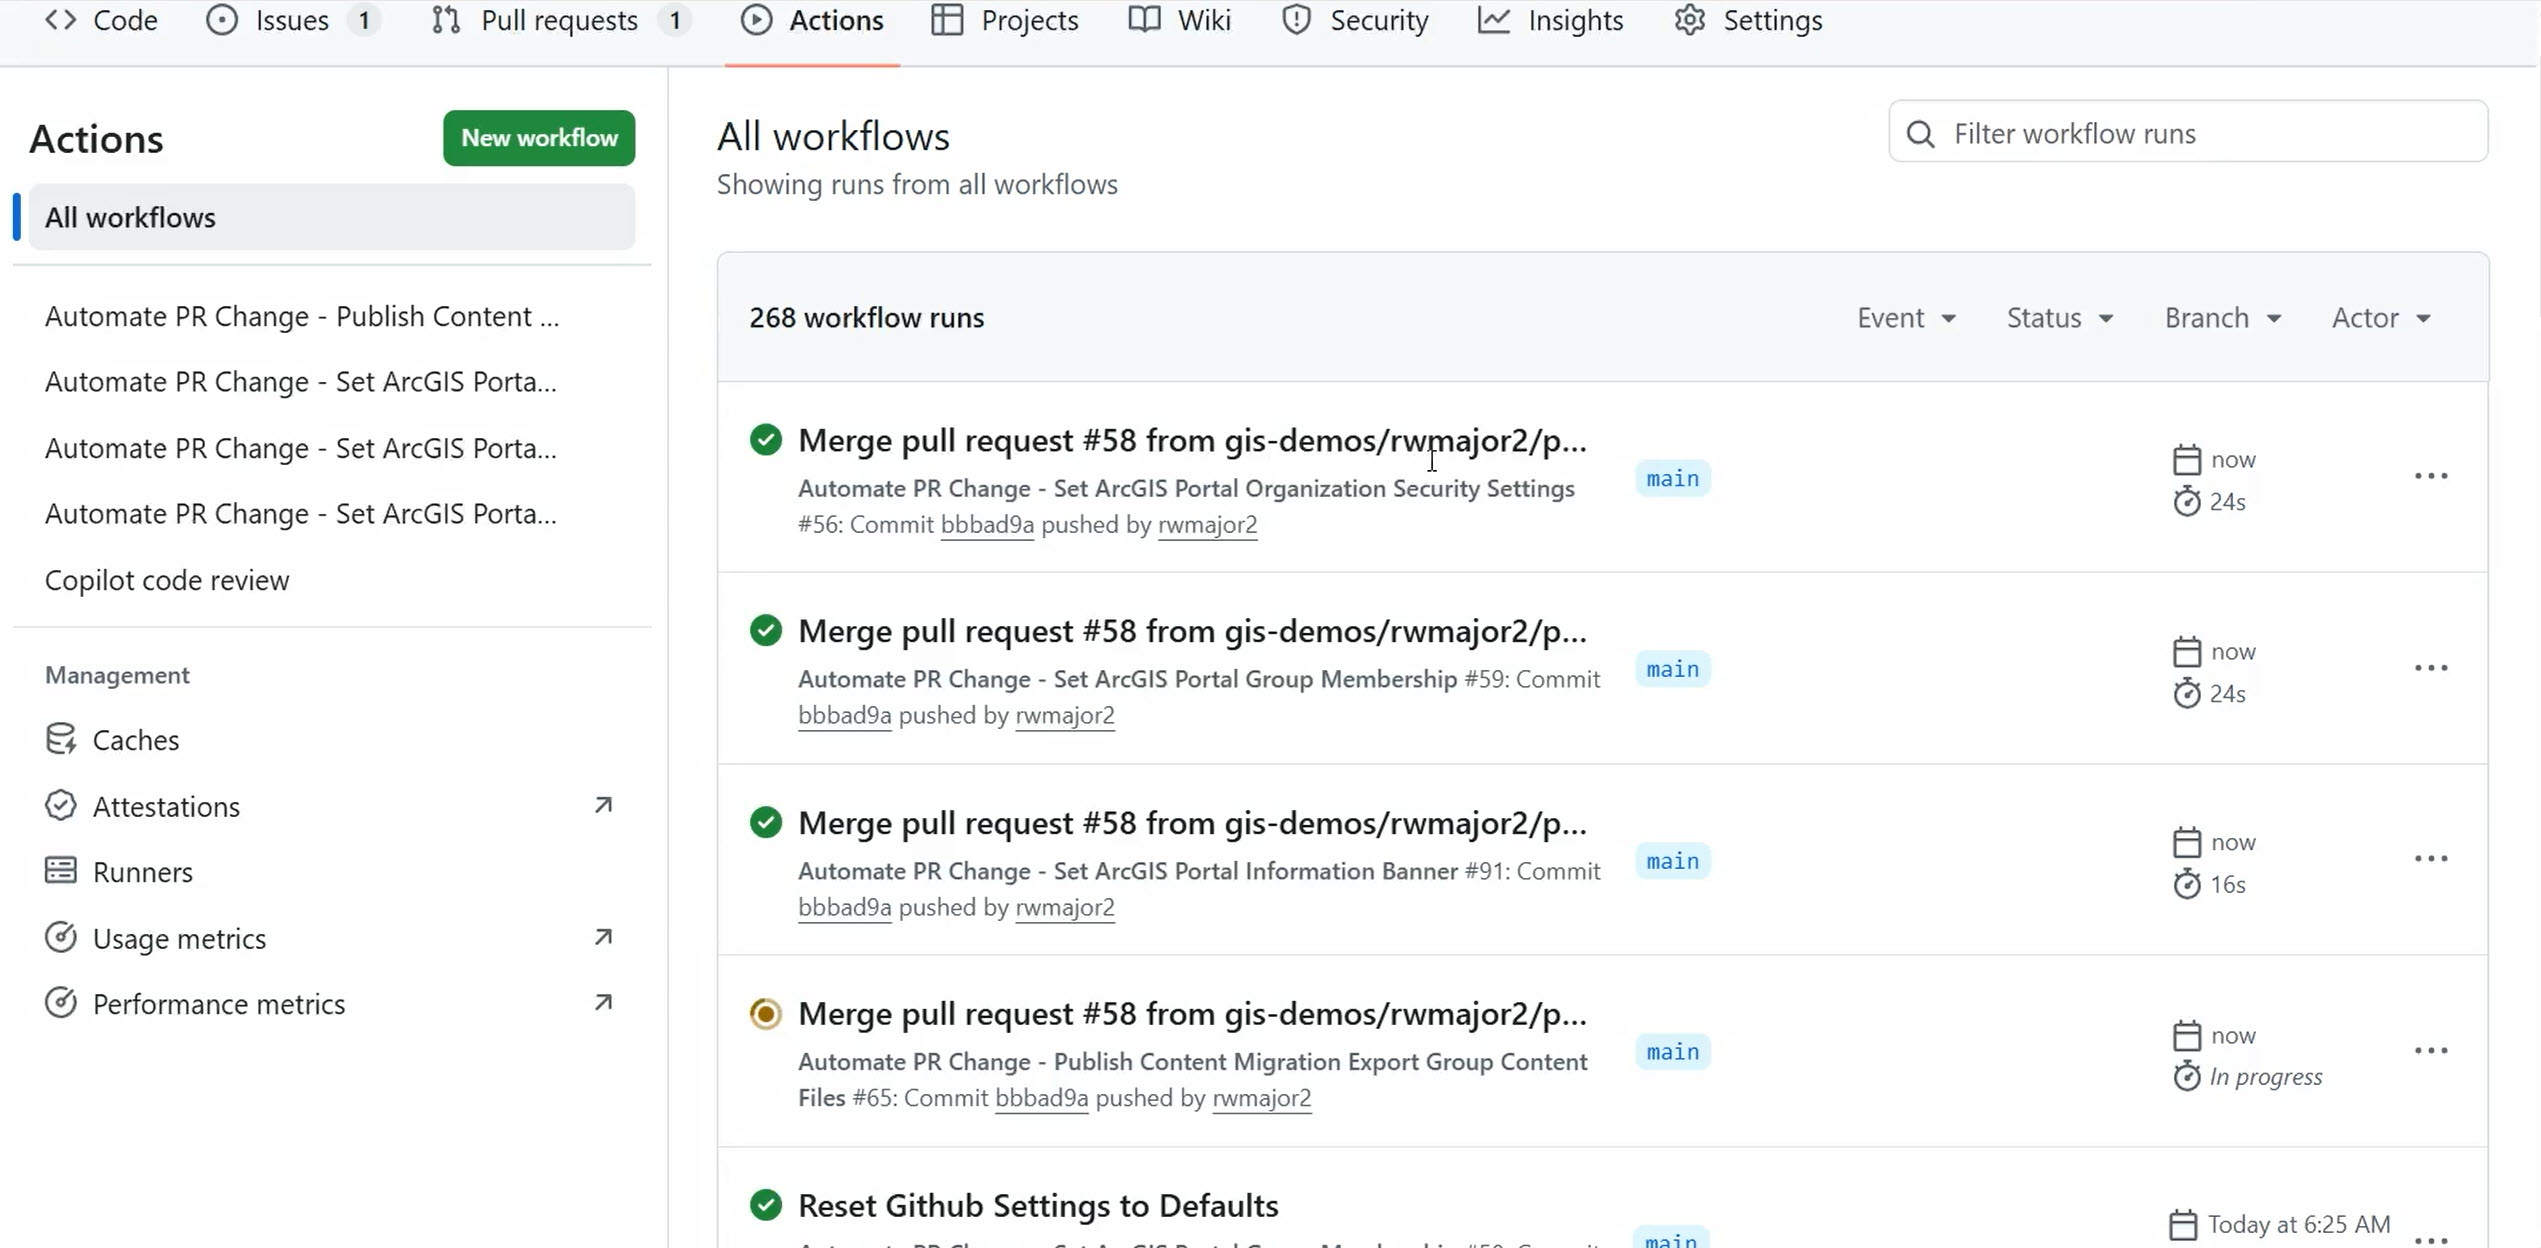2541x1248 pixels.
Task: Click the Insights graph icon
Action: 1494,20
